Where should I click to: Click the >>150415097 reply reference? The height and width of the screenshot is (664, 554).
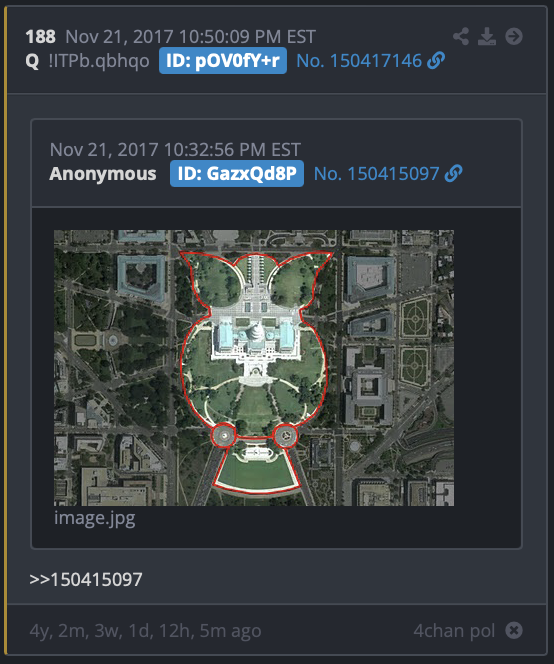[x=86, y=580]
